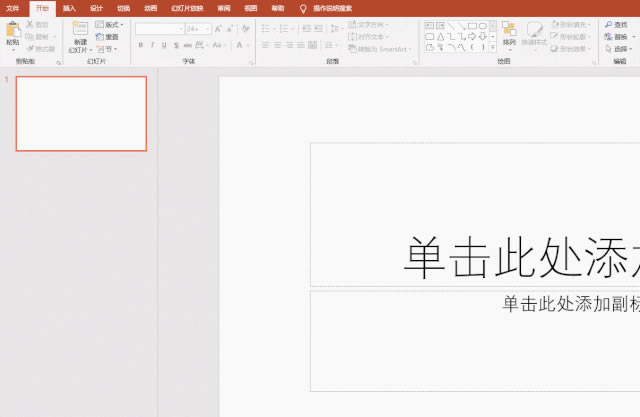Select the Text Box shape in gallery

[x=429, y=26]
